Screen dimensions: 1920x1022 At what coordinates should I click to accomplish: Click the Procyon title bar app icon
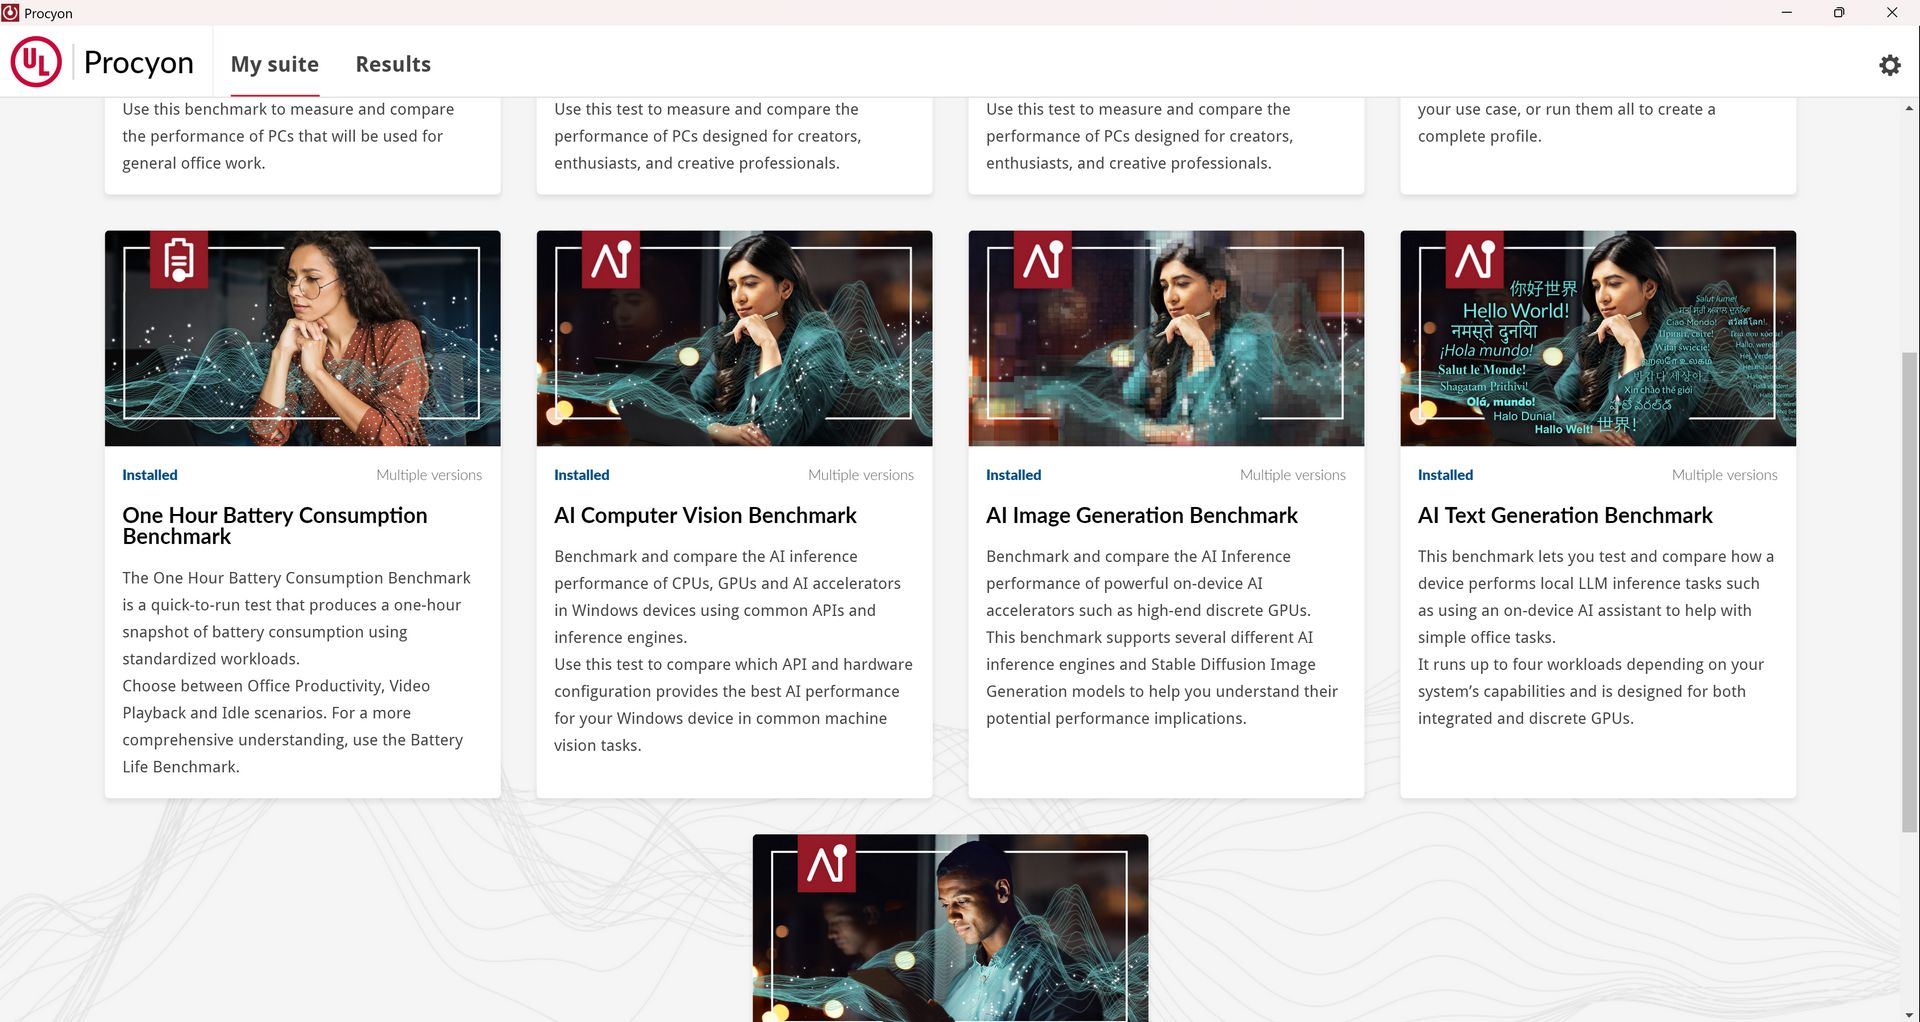pyautogui.click(x=10, y=13)
